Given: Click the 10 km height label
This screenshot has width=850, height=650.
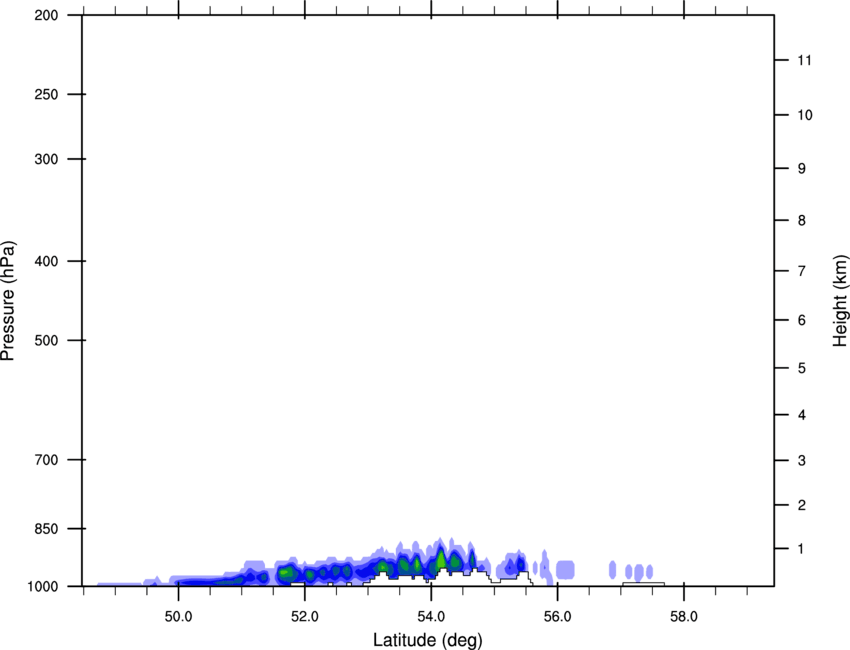Looking at the screenshot, I should (x=805, y=115).
